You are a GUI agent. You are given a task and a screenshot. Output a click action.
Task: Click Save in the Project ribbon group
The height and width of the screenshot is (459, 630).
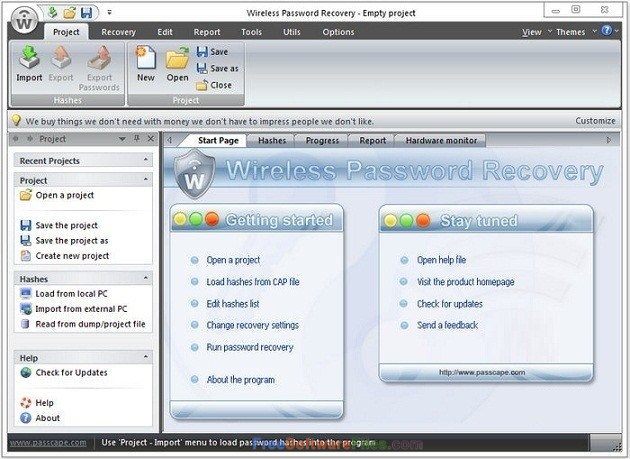[x=213, y=52]
